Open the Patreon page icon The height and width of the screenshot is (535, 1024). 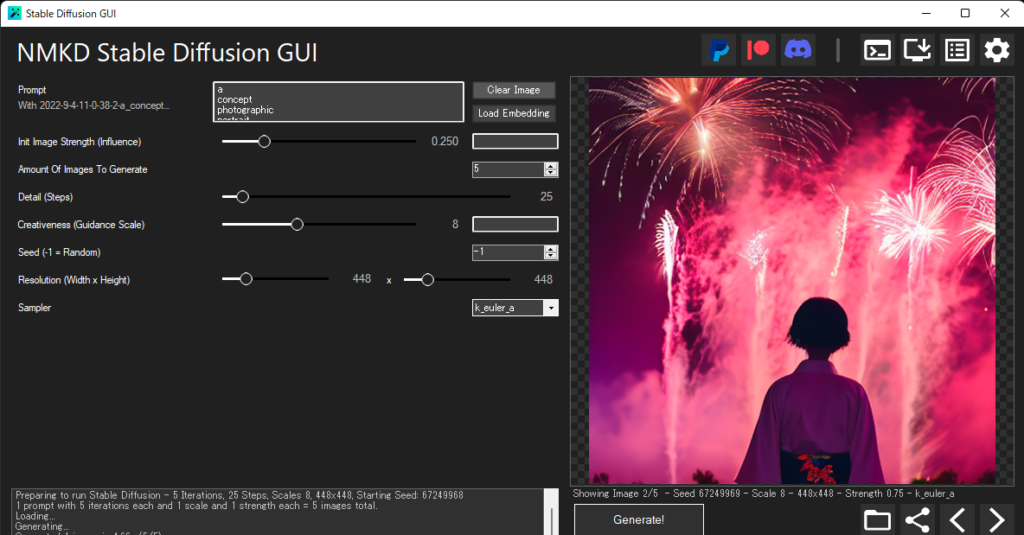click(759, 50)
